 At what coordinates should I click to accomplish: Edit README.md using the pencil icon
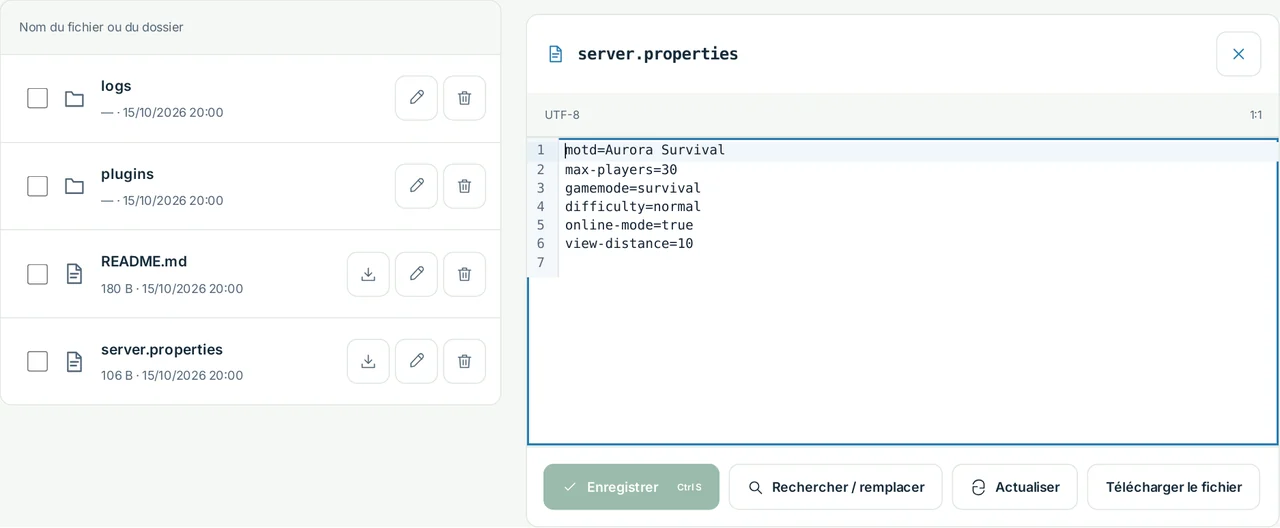(x=416, y=274)
